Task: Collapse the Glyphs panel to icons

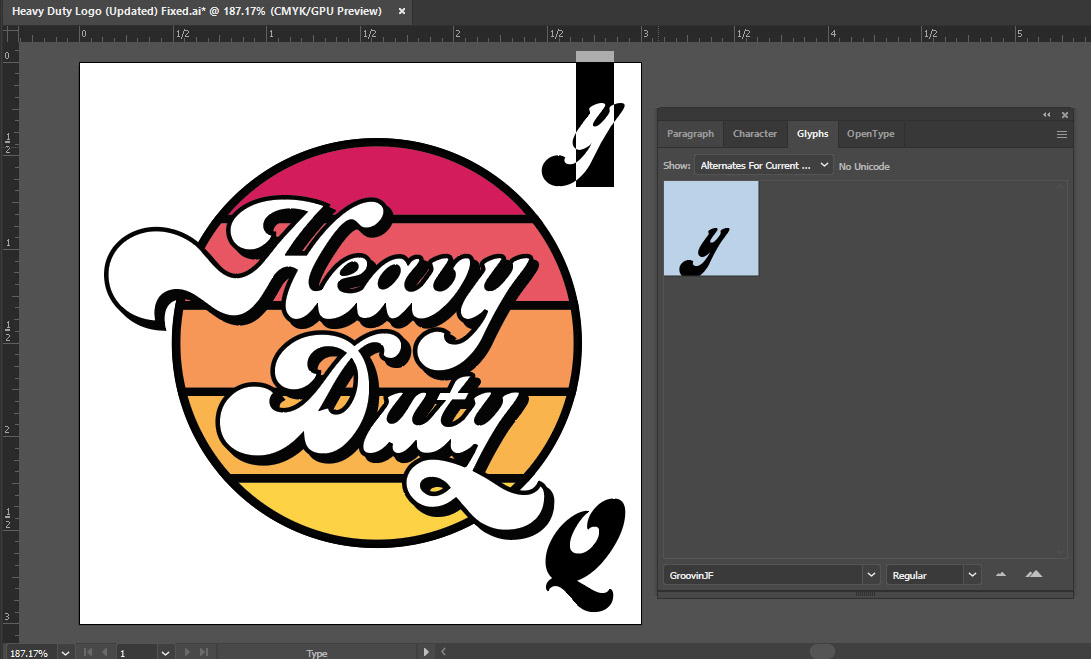Action: 1046,115
